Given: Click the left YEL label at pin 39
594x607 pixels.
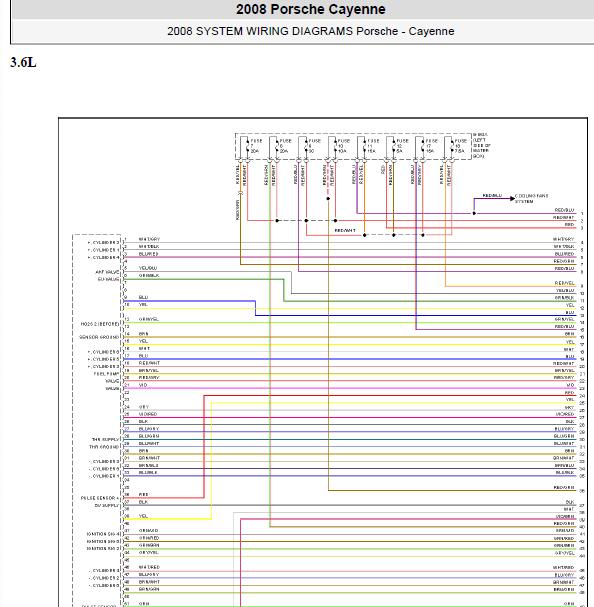Looking at the screenshot, I should pyautogui.click(x=143, y=516).
